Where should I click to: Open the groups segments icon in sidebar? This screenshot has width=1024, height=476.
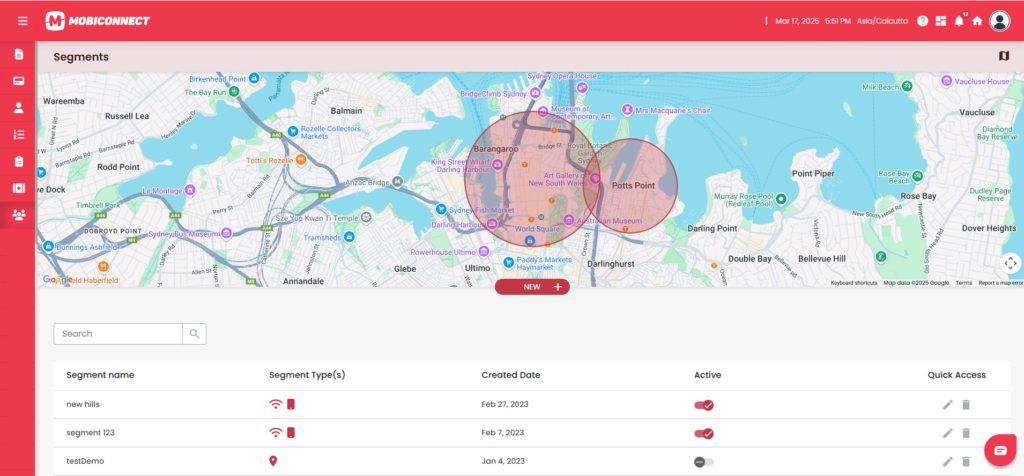19,214
